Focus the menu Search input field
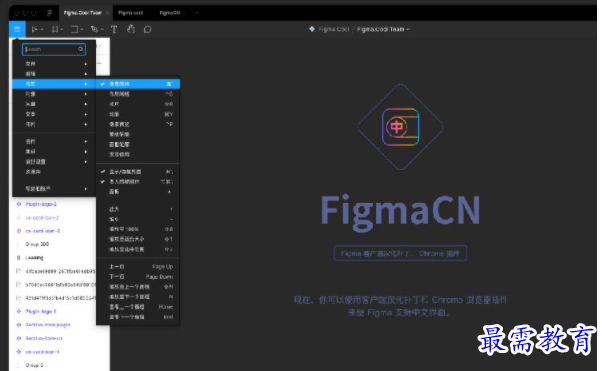Viewport: 602px width, 371px height. [54, 49]
